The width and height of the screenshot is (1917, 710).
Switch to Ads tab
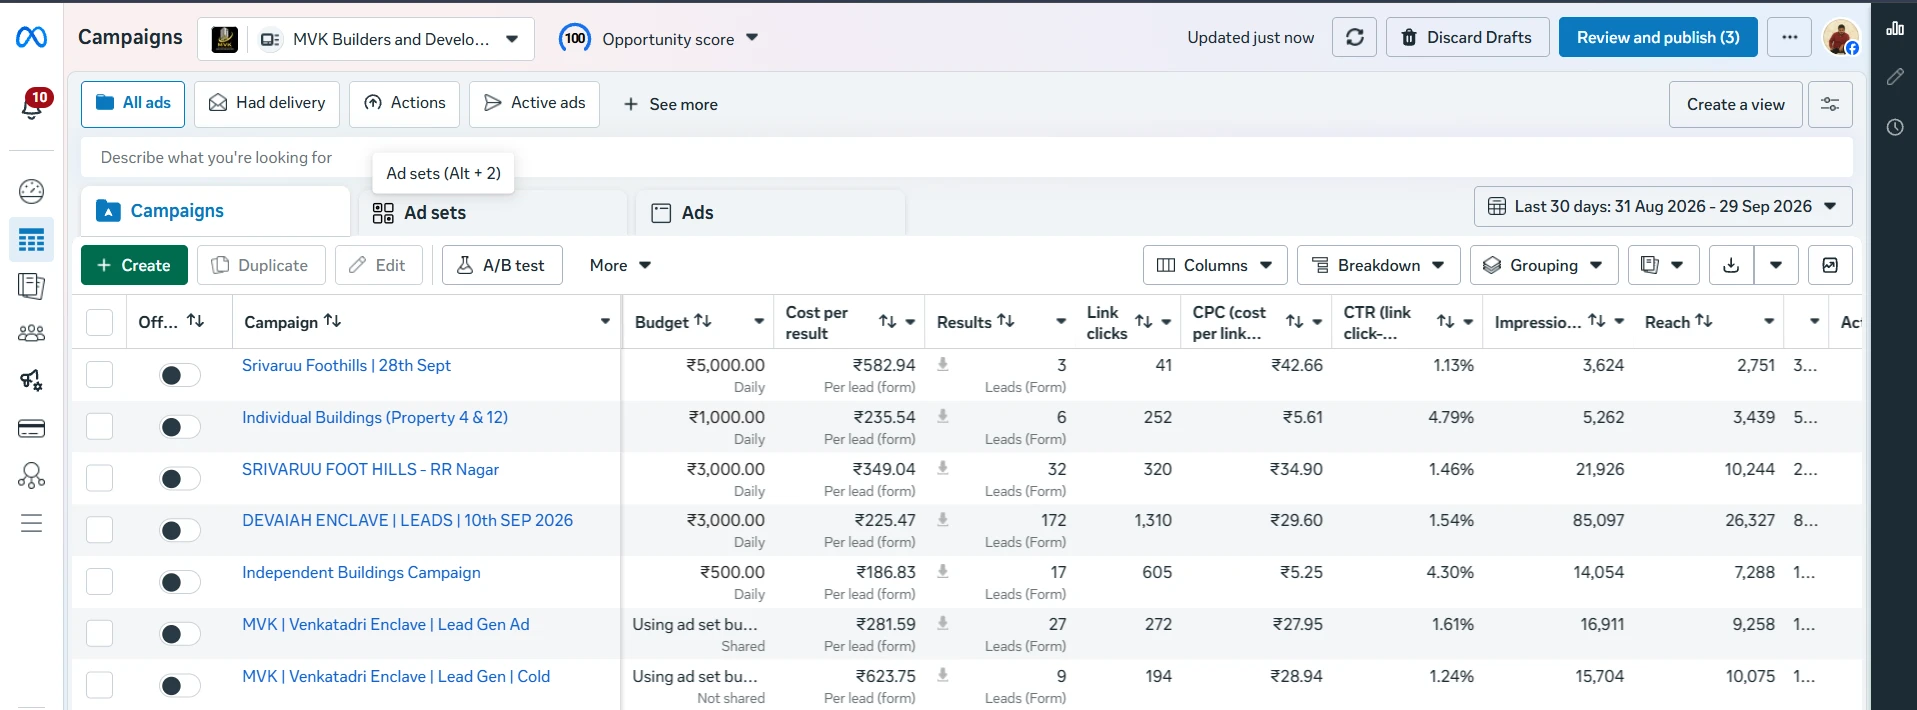point(770,212)
